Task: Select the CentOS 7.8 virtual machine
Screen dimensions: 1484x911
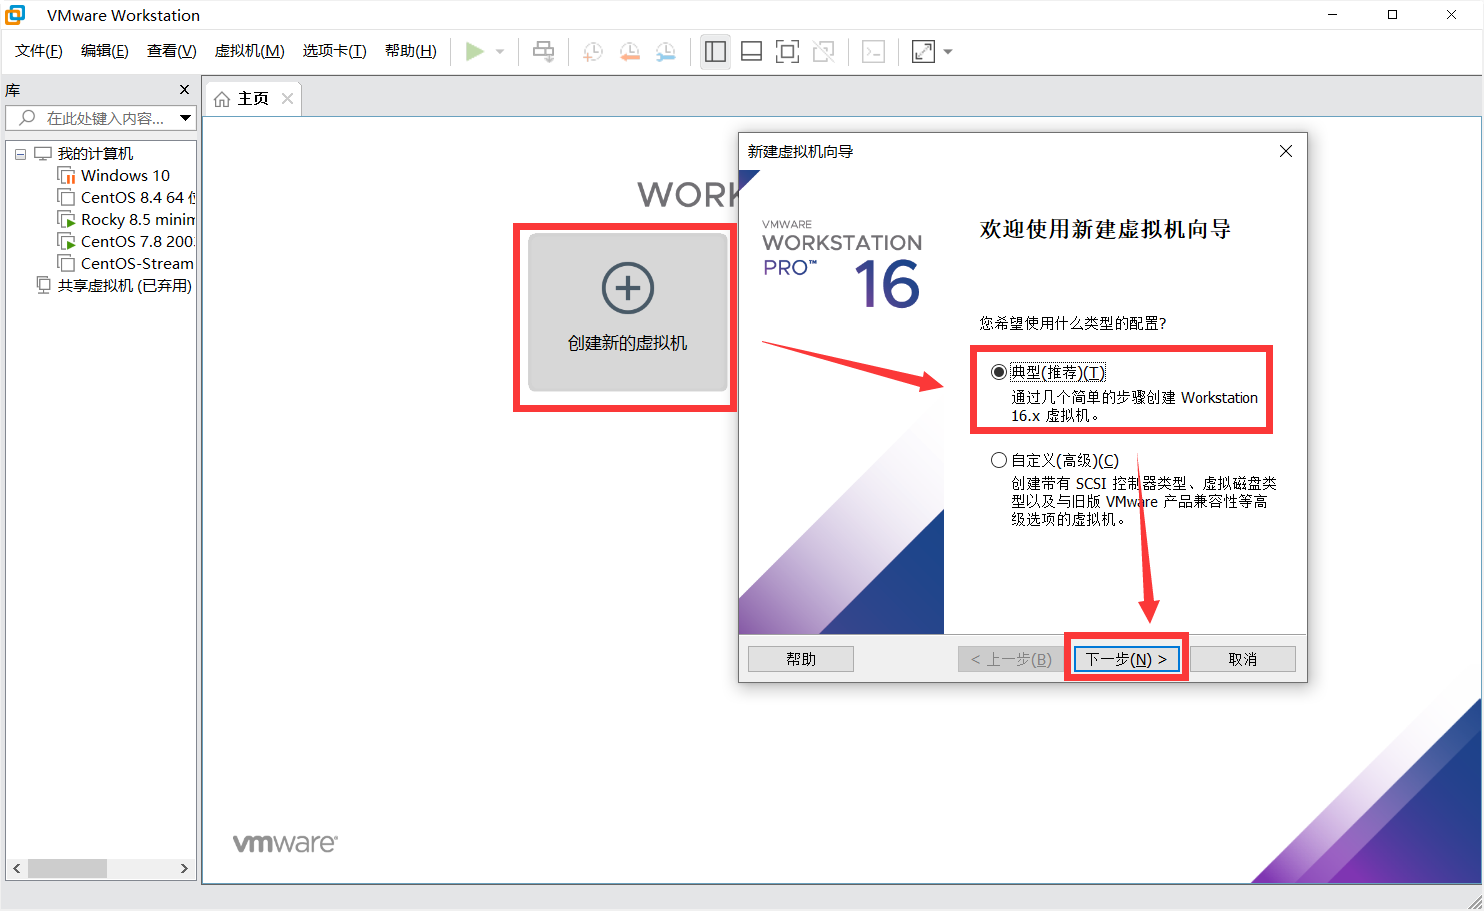Action: (138, 242)
